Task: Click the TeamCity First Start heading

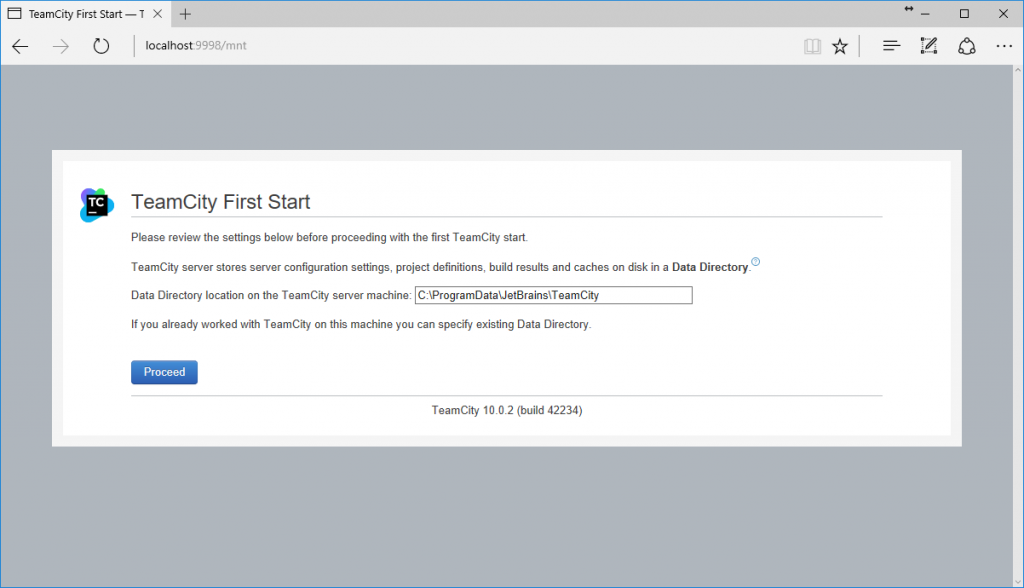Action: click(x=221, y=202)
